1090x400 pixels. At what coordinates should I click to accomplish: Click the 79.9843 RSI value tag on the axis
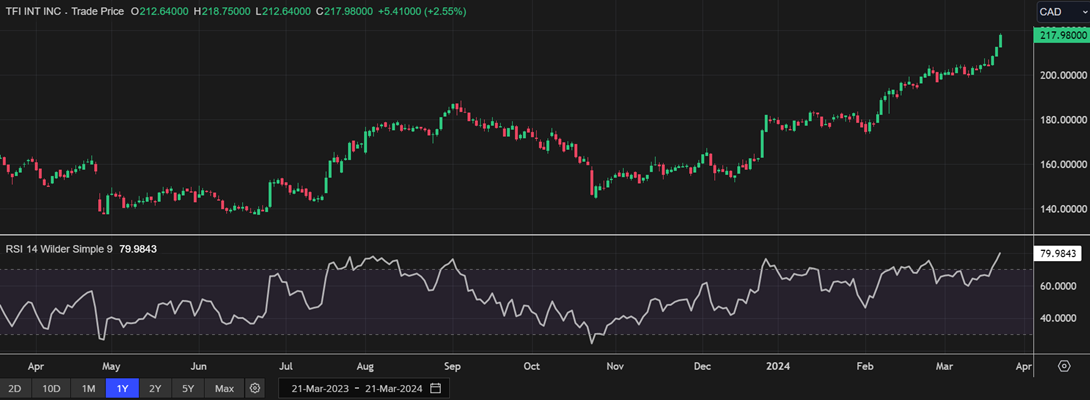(x=1059, y=253)
